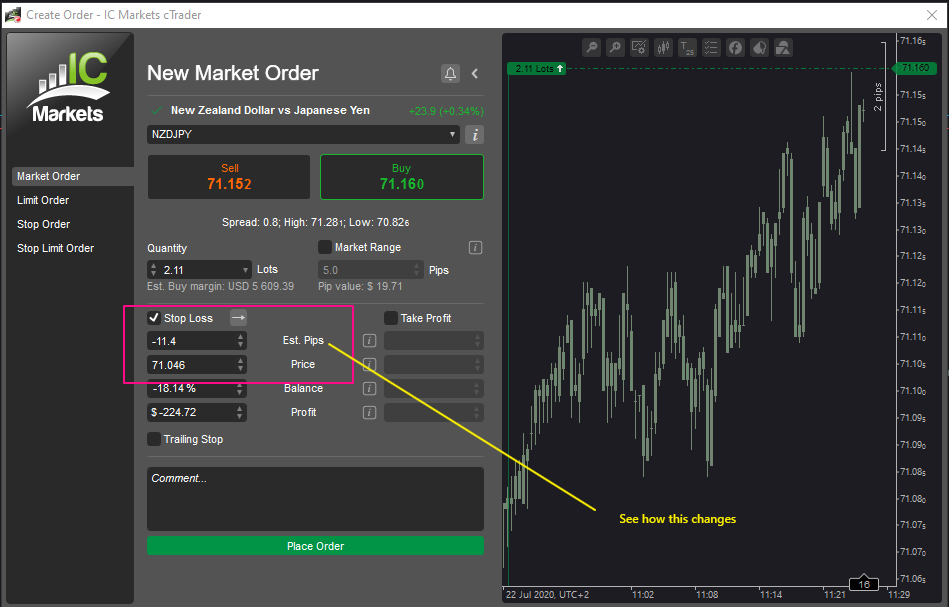949x607 pixels.
Task: Zoom in the chart with plus magnifier
Action: pyautogui.click(x=615, y=47)
